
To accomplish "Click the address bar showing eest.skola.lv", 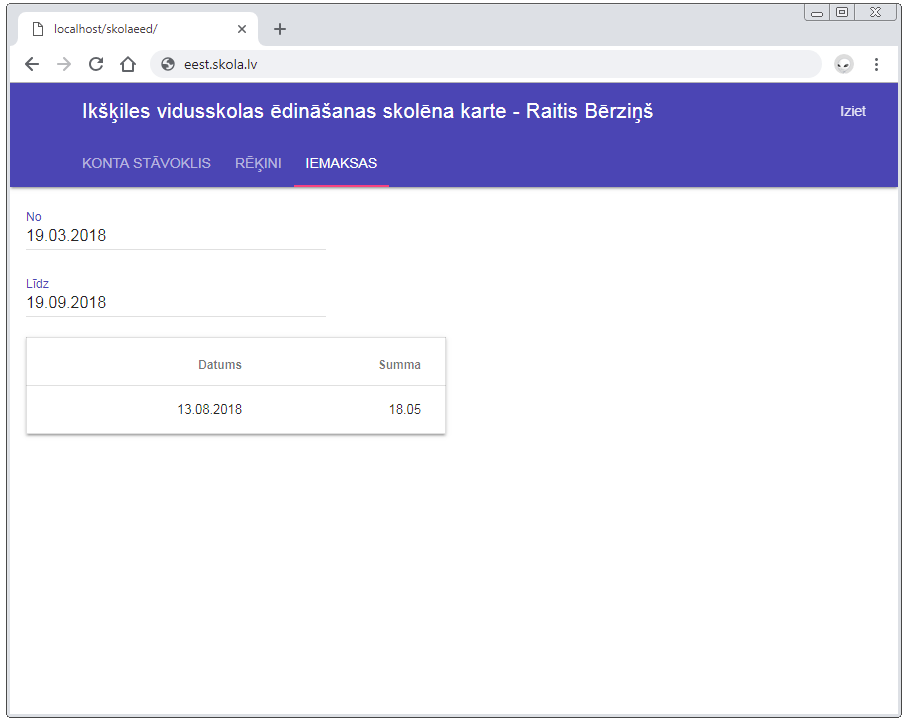I will click(x=485, y=64).
